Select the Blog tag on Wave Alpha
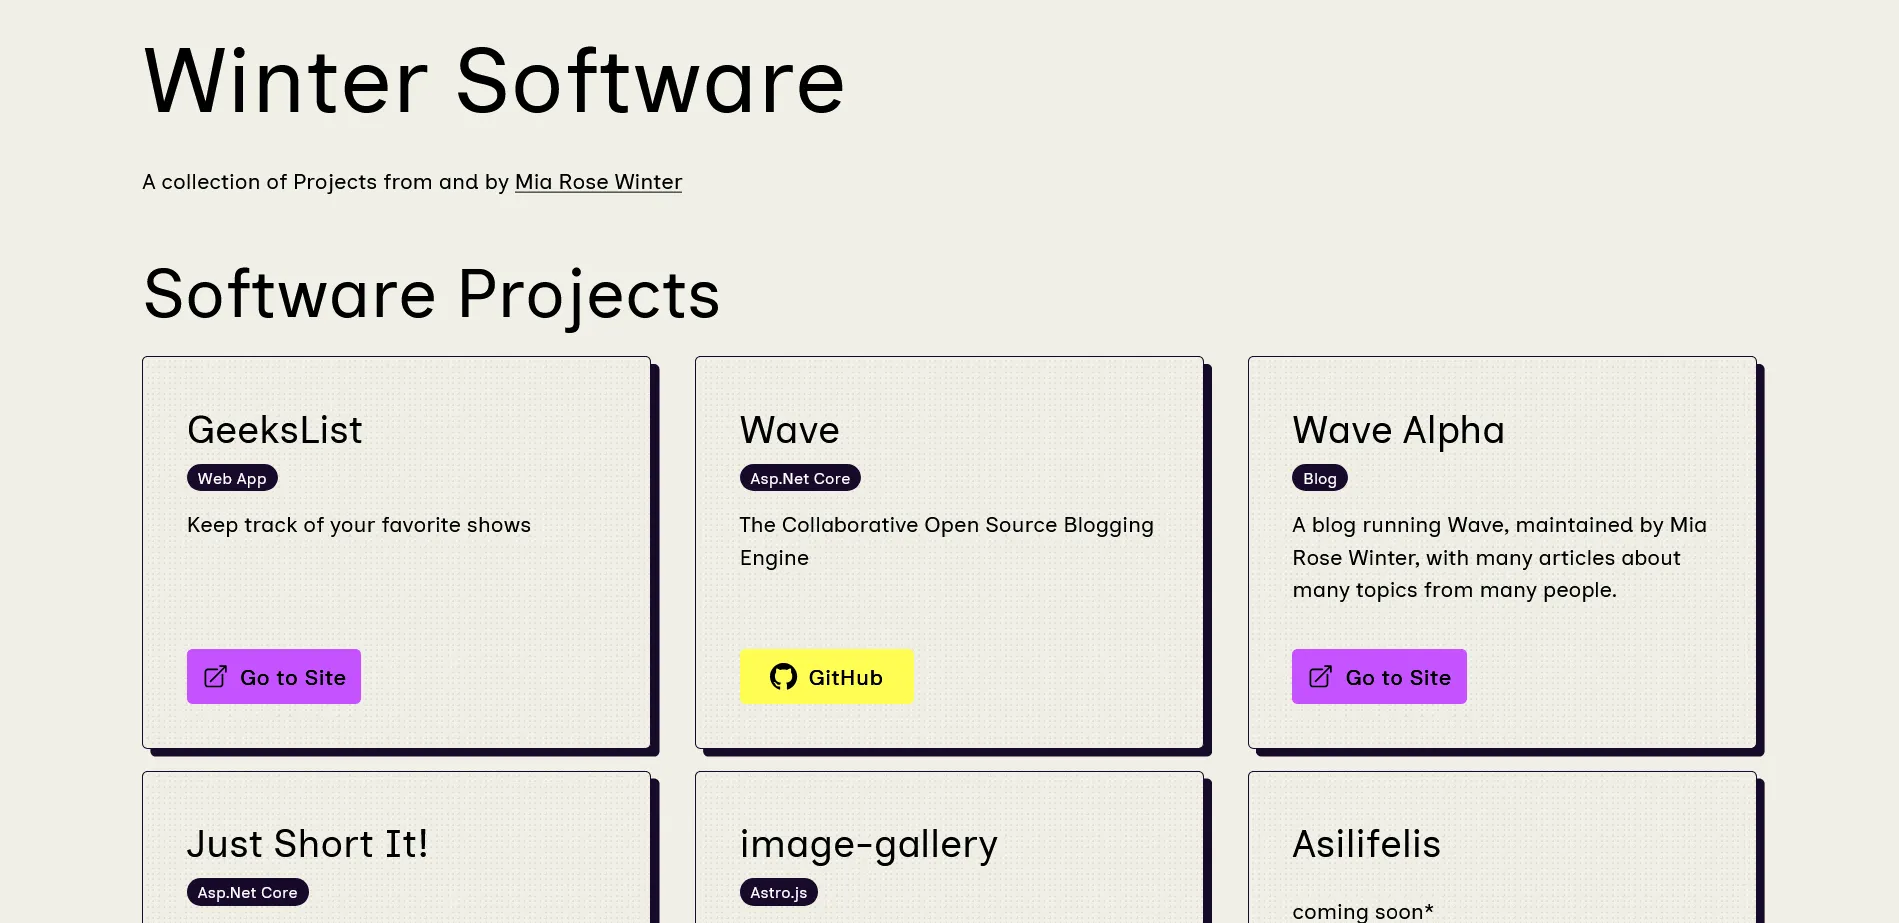The height and width of the screenshot is (923, 1899). [x=1319, y=479]
